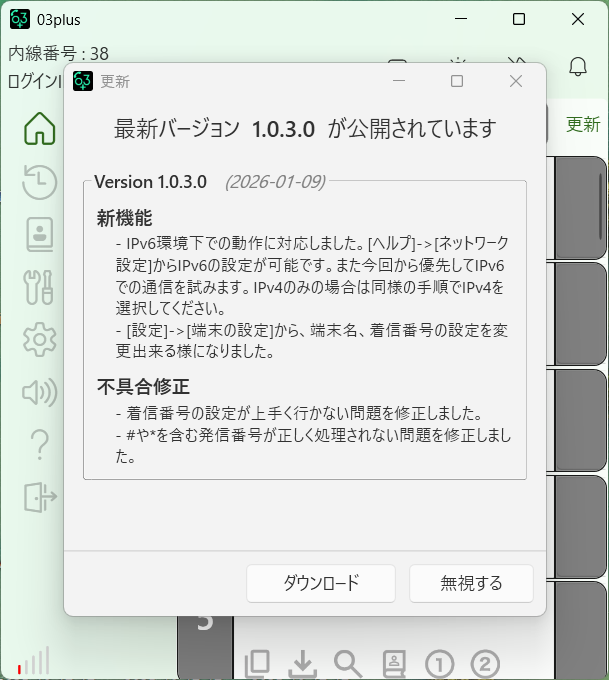Select the green 更新 tab label
This screenshot has width=609, height=680.
click(583, 124)
